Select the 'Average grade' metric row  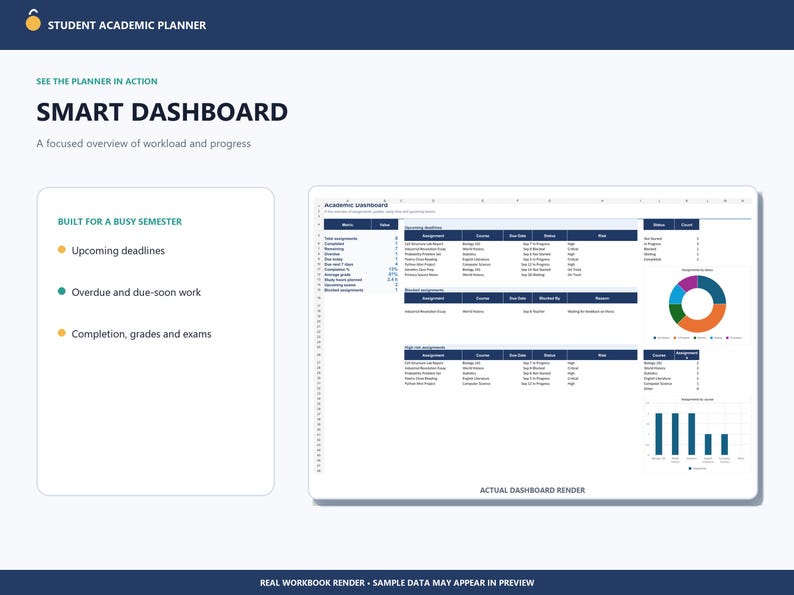[361, 274]
